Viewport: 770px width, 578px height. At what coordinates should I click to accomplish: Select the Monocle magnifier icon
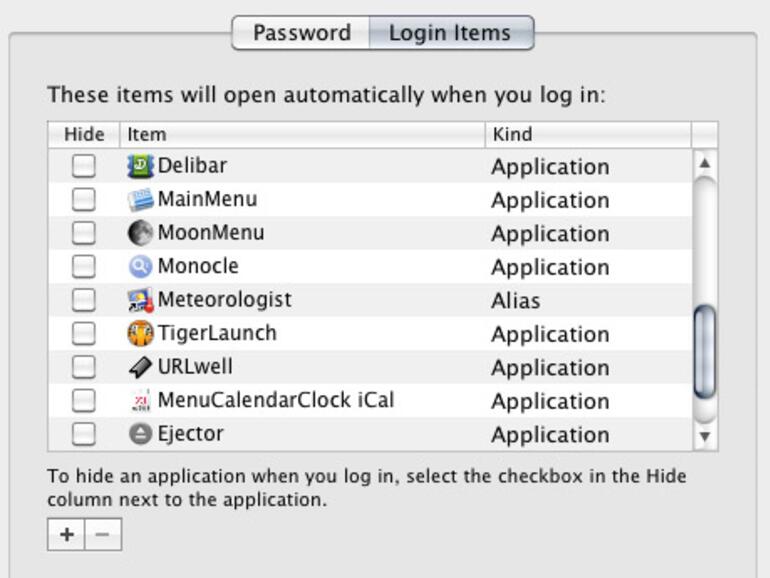pyautogui.click(x=141, y=267)
